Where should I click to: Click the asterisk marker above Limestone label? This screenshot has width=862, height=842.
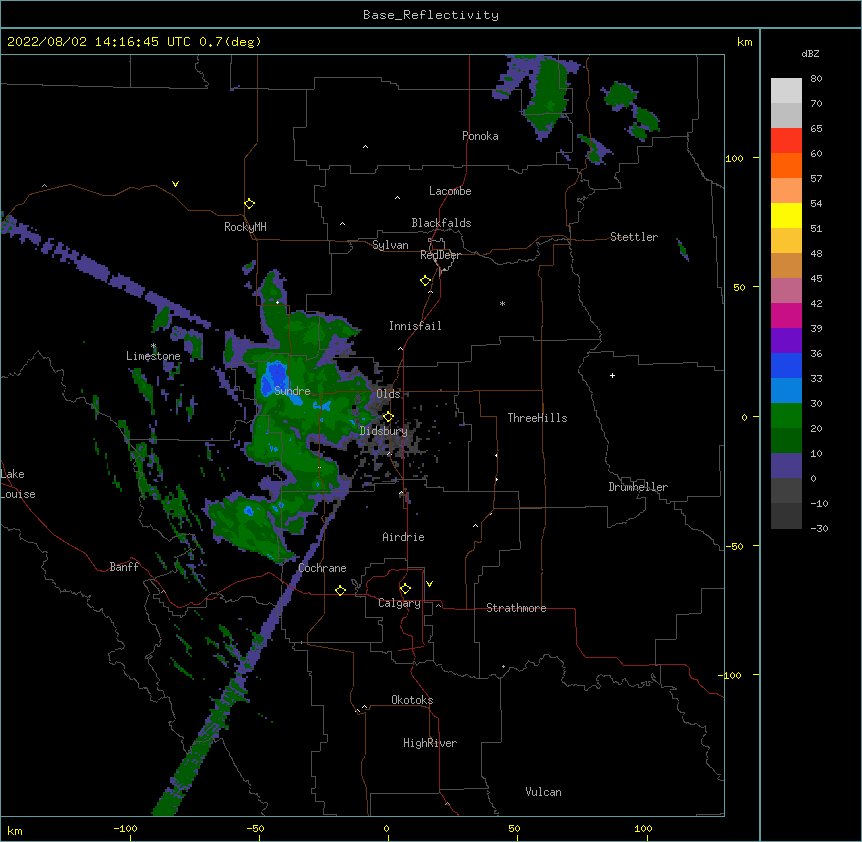[x=154, y=346]
